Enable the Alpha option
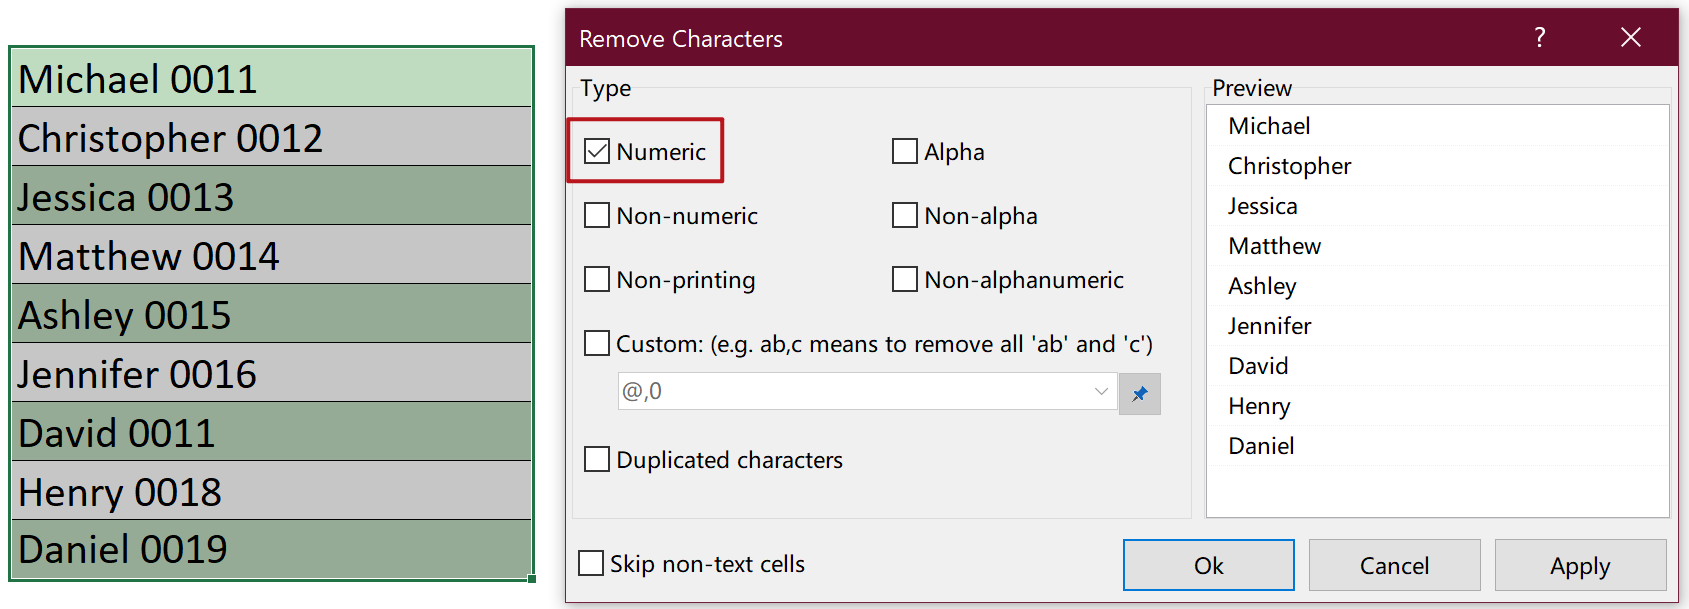The image size is (1689, 609). click(x=905, y=150)
